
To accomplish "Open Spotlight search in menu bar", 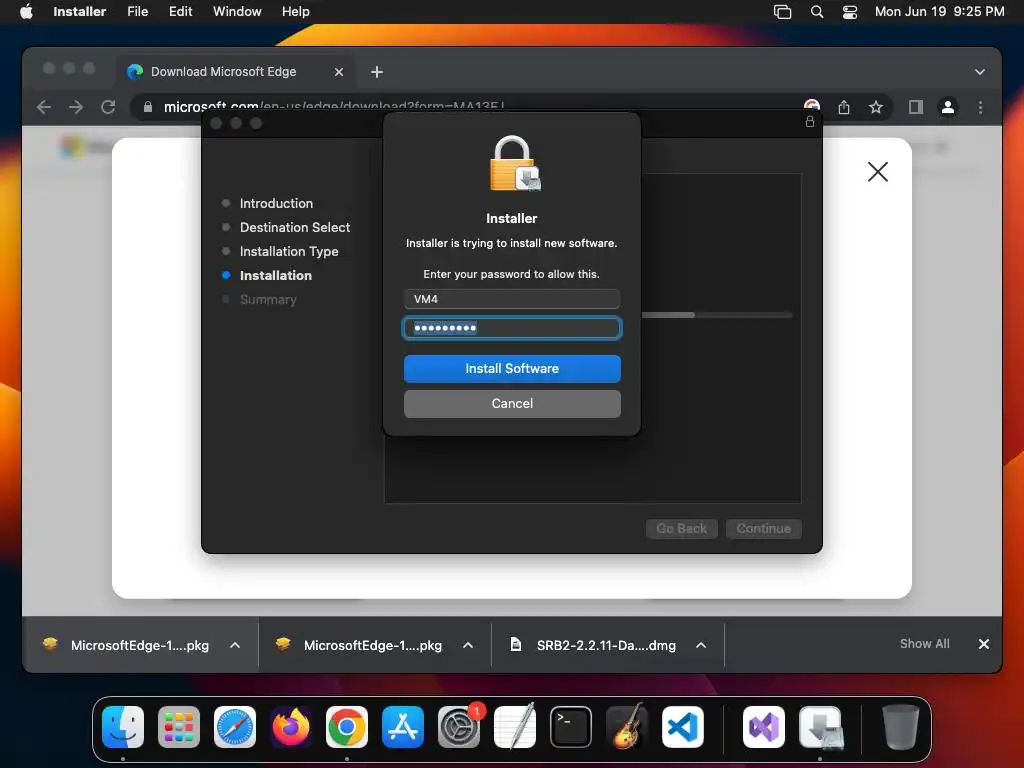I will tap(816, 12).
